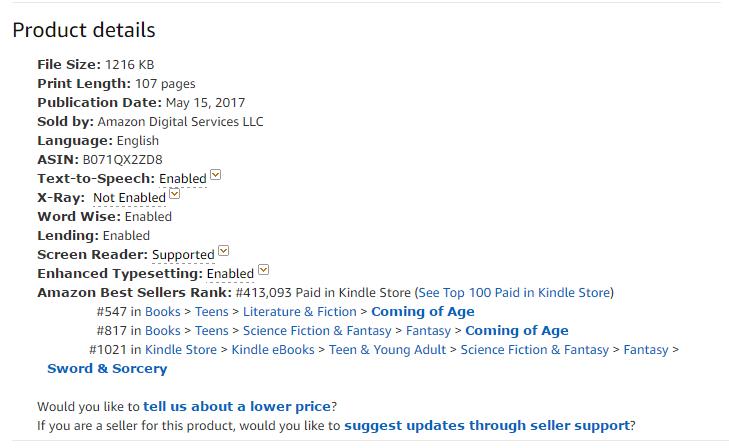The width and height of the screenshot is (729, 448).
Task: Click the X-Ray "Not Enabled" text
Action: [129, 198]
